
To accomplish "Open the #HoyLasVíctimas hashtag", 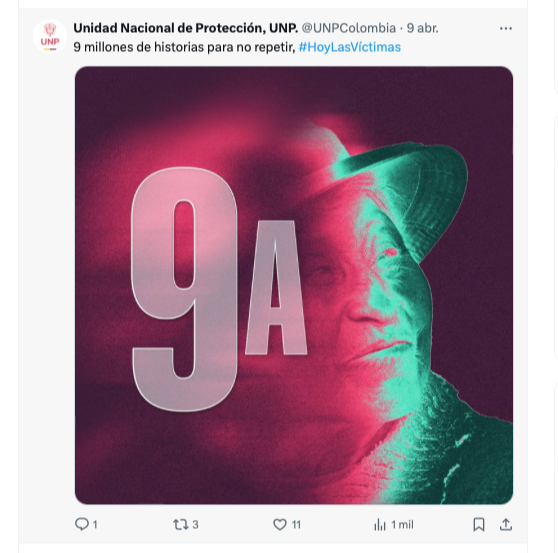I will (x=350, y=47).
